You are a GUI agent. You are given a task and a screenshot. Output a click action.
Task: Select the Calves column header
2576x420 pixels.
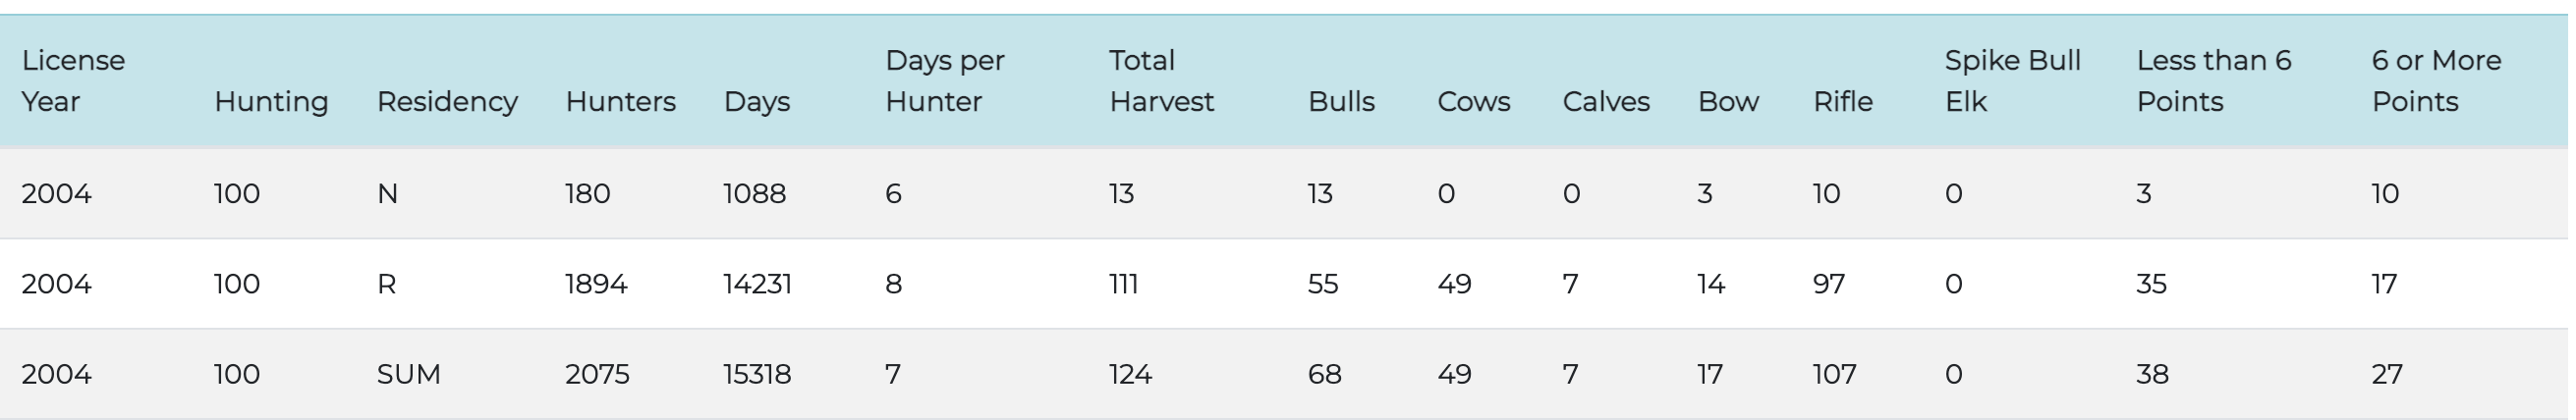1606,102
